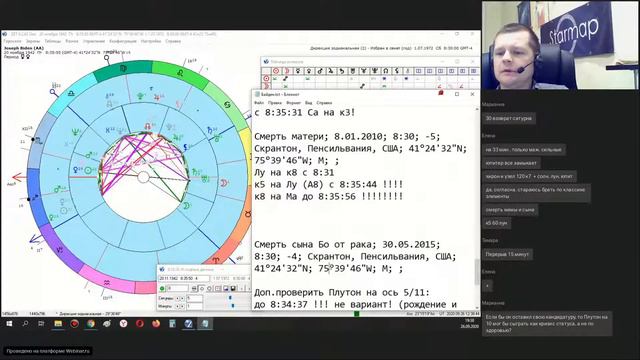This screenshot has height=360, width=640.
Task: Select Venus column header in aspects table
Action: [309, 71]
